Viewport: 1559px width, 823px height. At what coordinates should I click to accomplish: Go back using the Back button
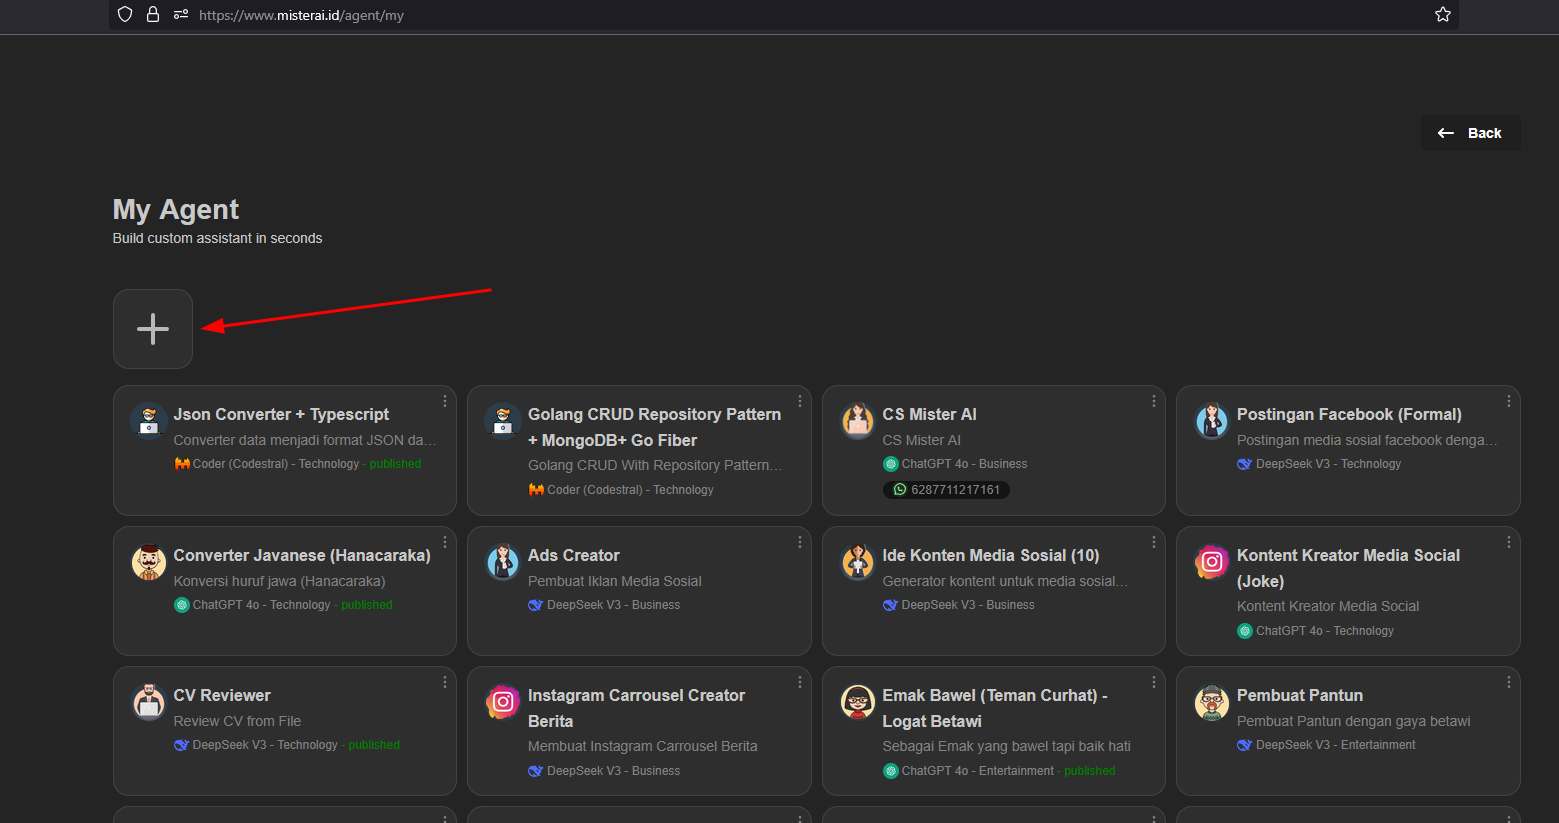1470,133
